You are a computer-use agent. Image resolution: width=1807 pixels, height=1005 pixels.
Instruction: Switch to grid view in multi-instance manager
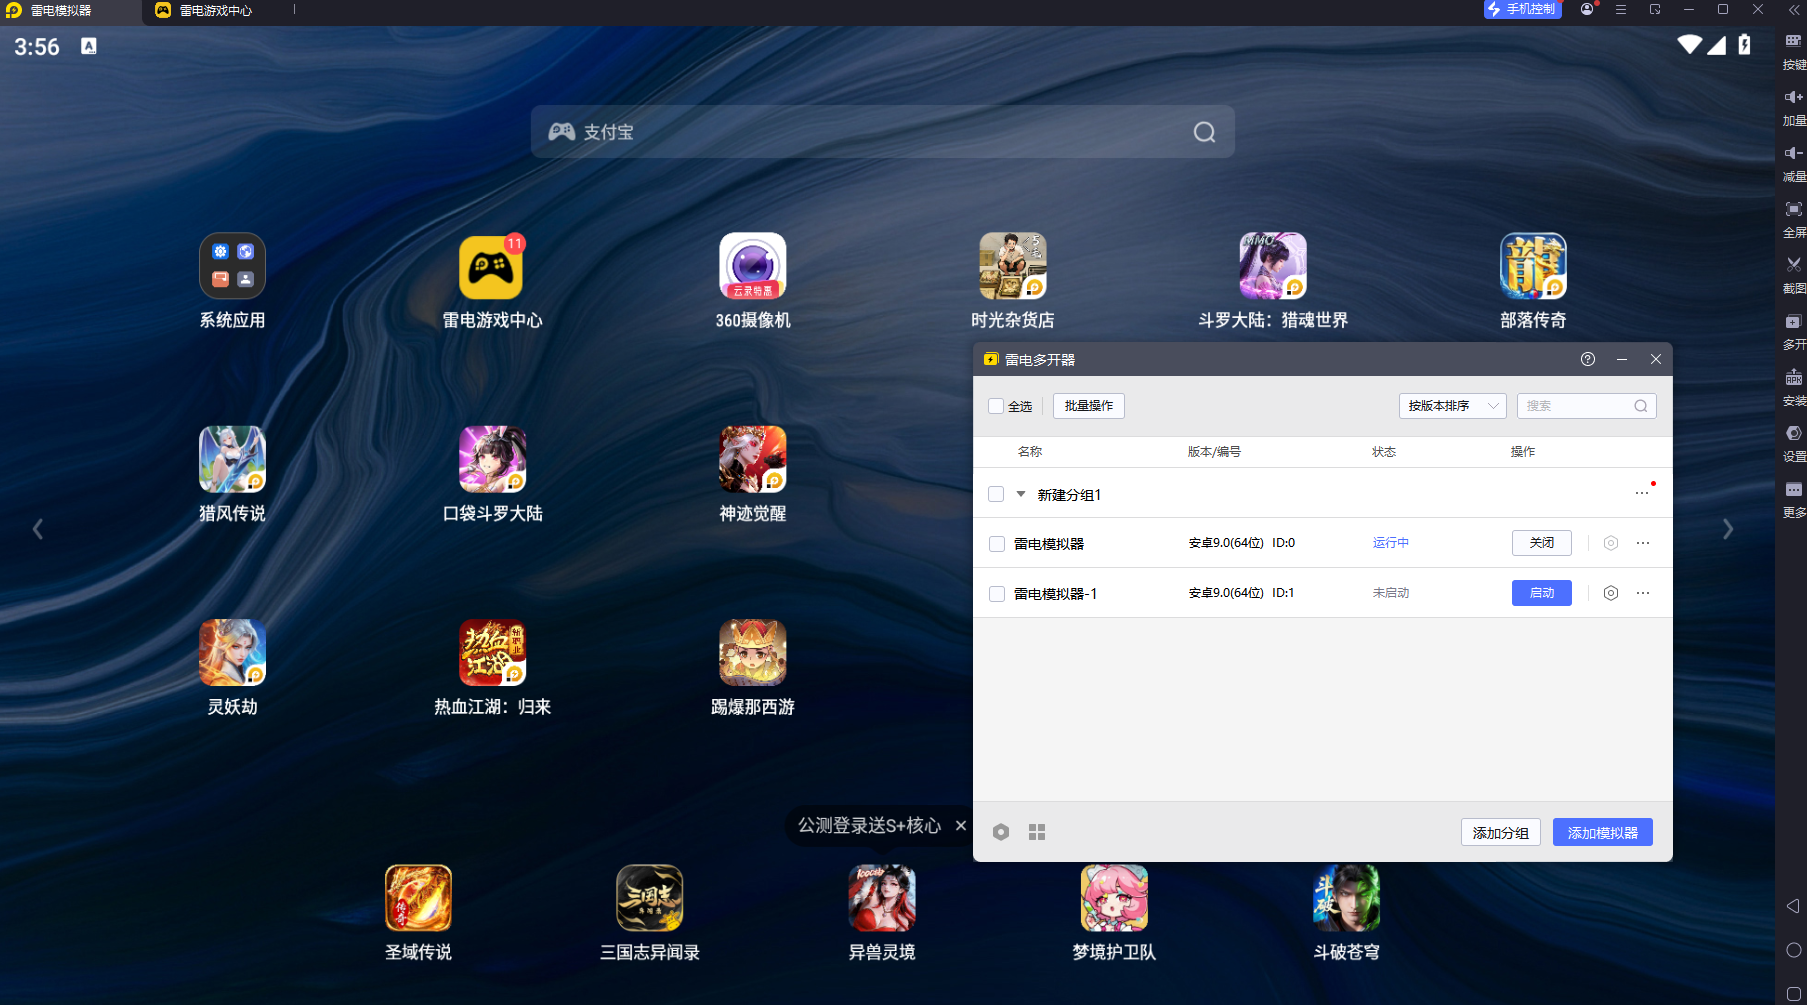pos(1037,832)
